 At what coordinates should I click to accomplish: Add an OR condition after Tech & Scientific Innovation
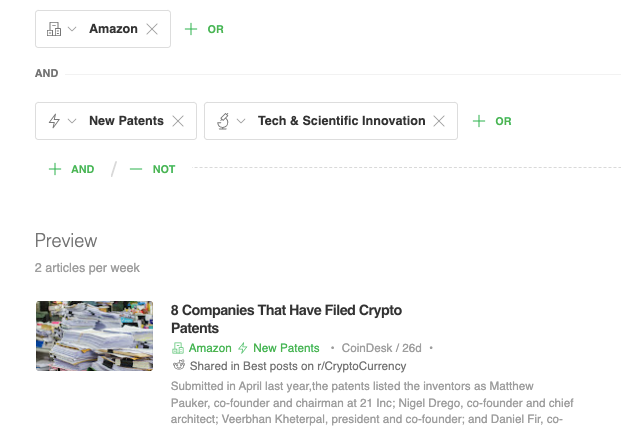click(x=492, y=121)
